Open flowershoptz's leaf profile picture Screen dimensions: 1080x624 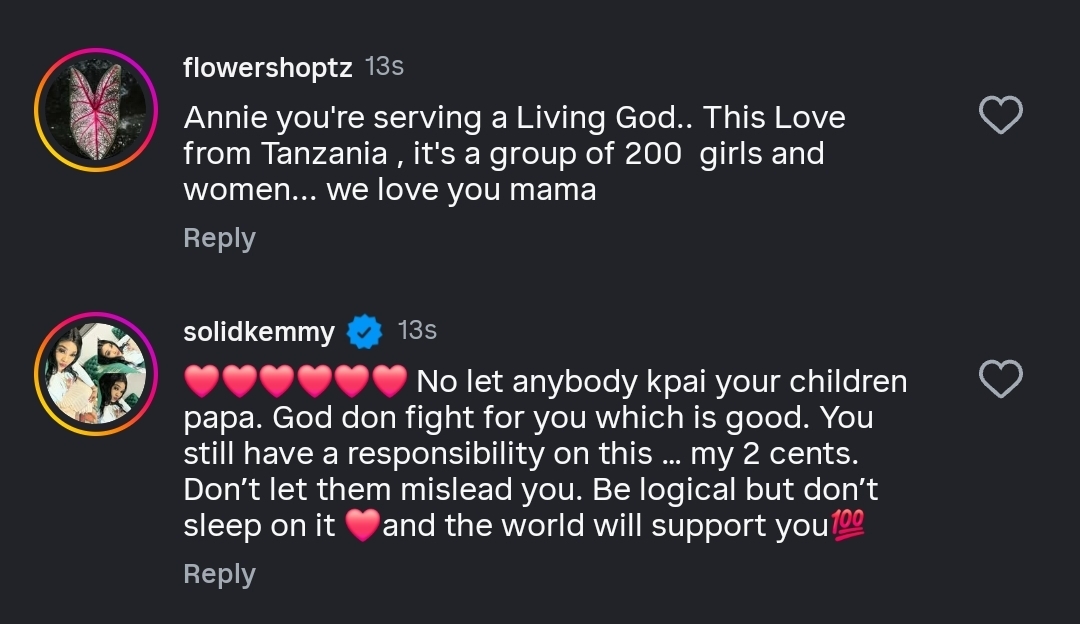click(x=96, y=110)
